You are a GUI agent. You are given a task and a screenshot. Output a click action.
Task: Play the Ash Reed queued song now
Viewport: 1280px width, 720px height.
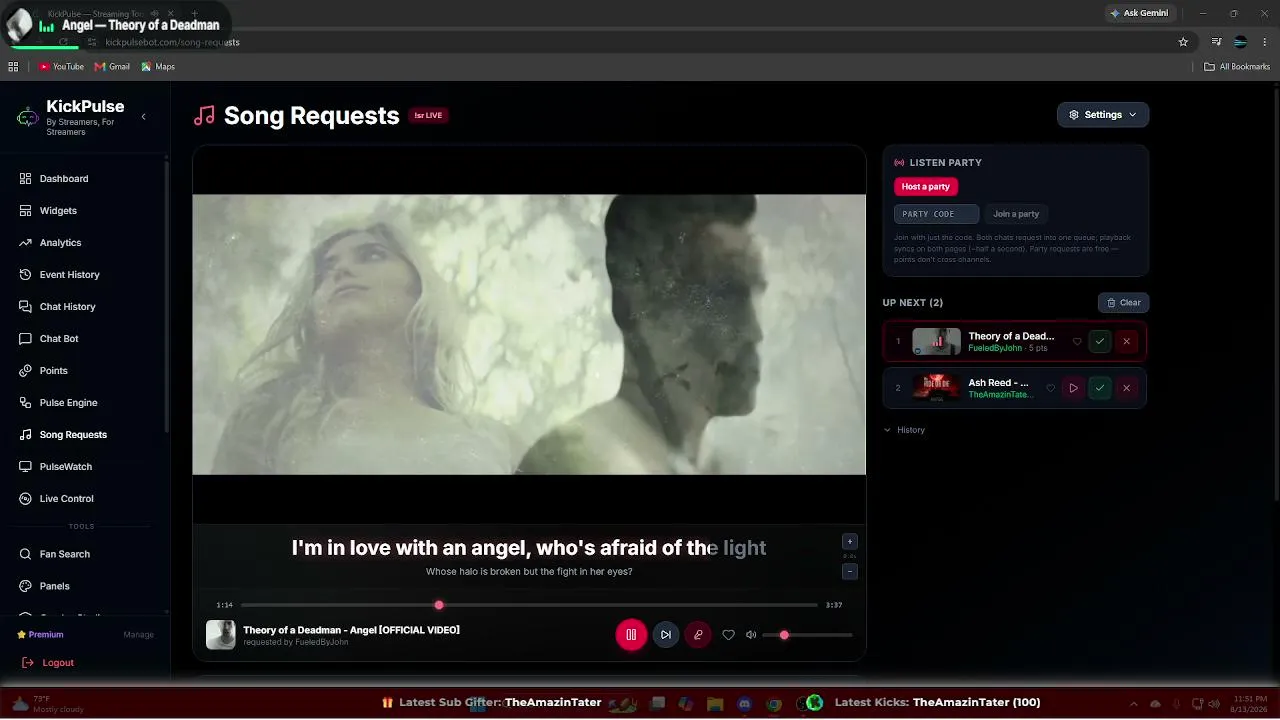(1073, 388)
